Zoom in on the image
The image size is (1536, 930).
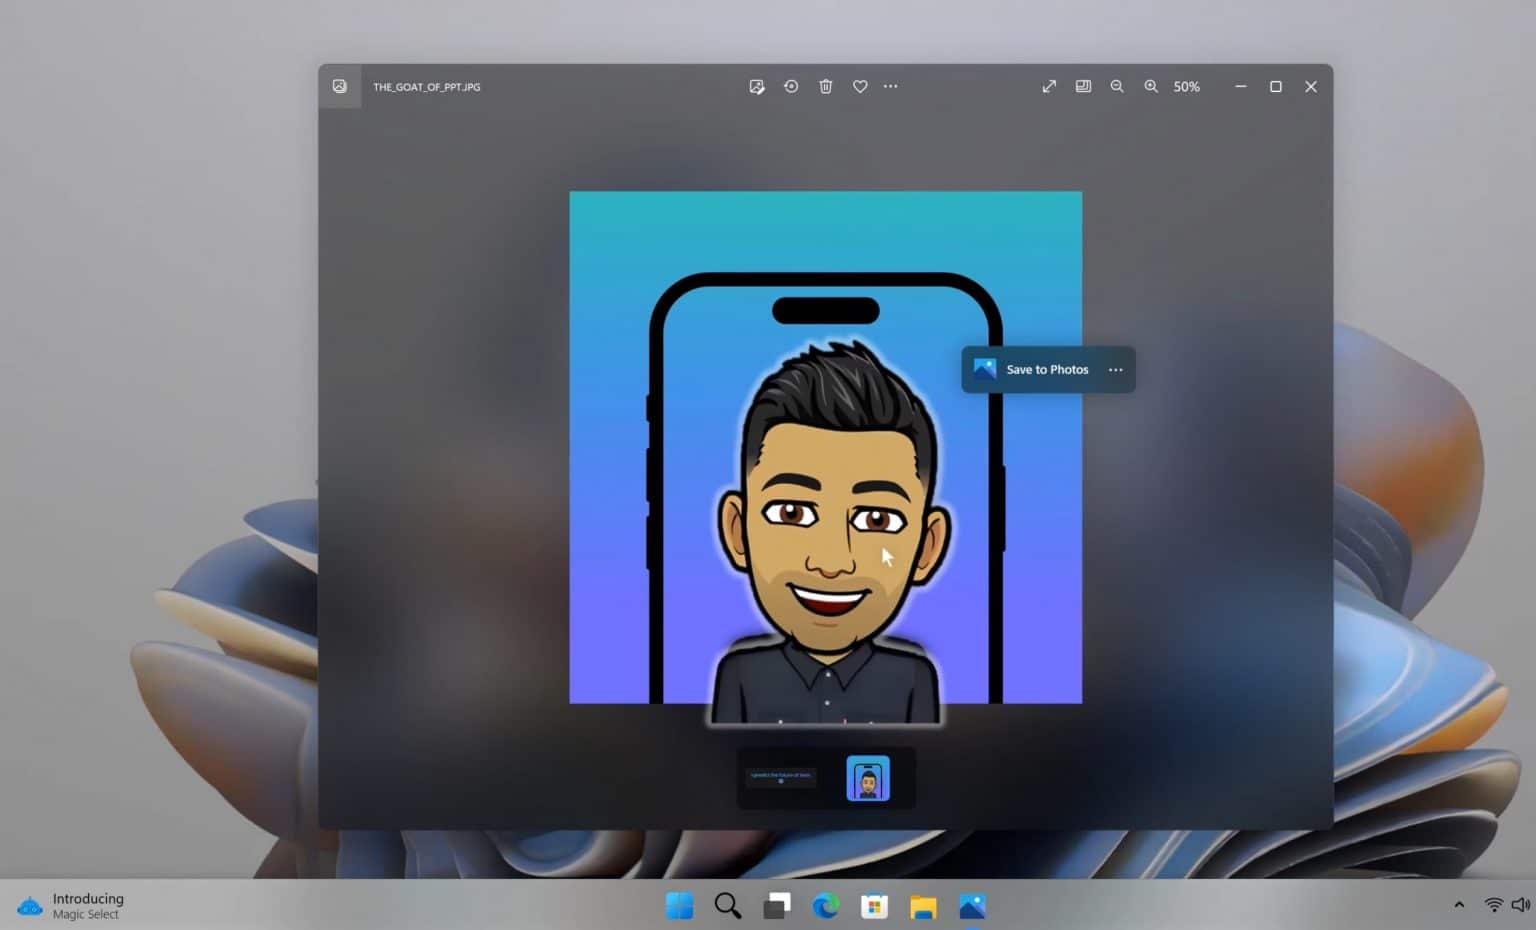[1151, 86]
